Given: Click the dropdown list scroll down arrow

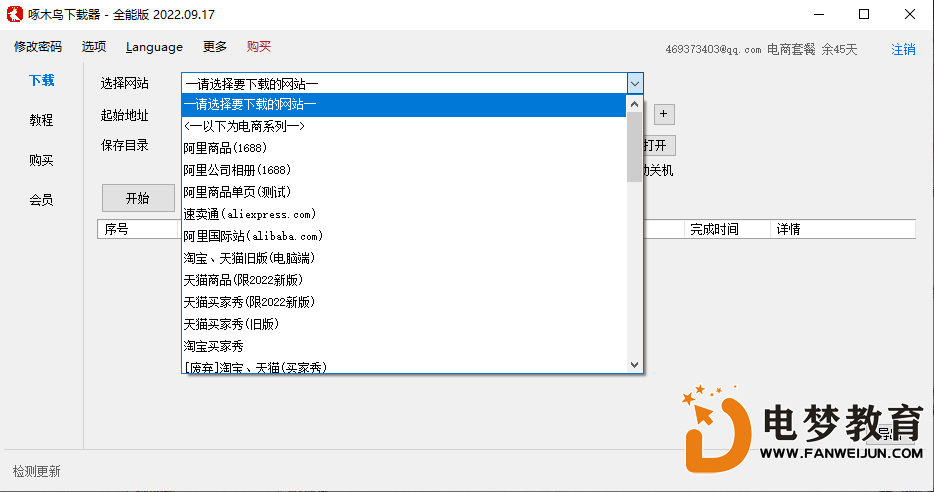Looking at the screenshot, I should 634,365.
